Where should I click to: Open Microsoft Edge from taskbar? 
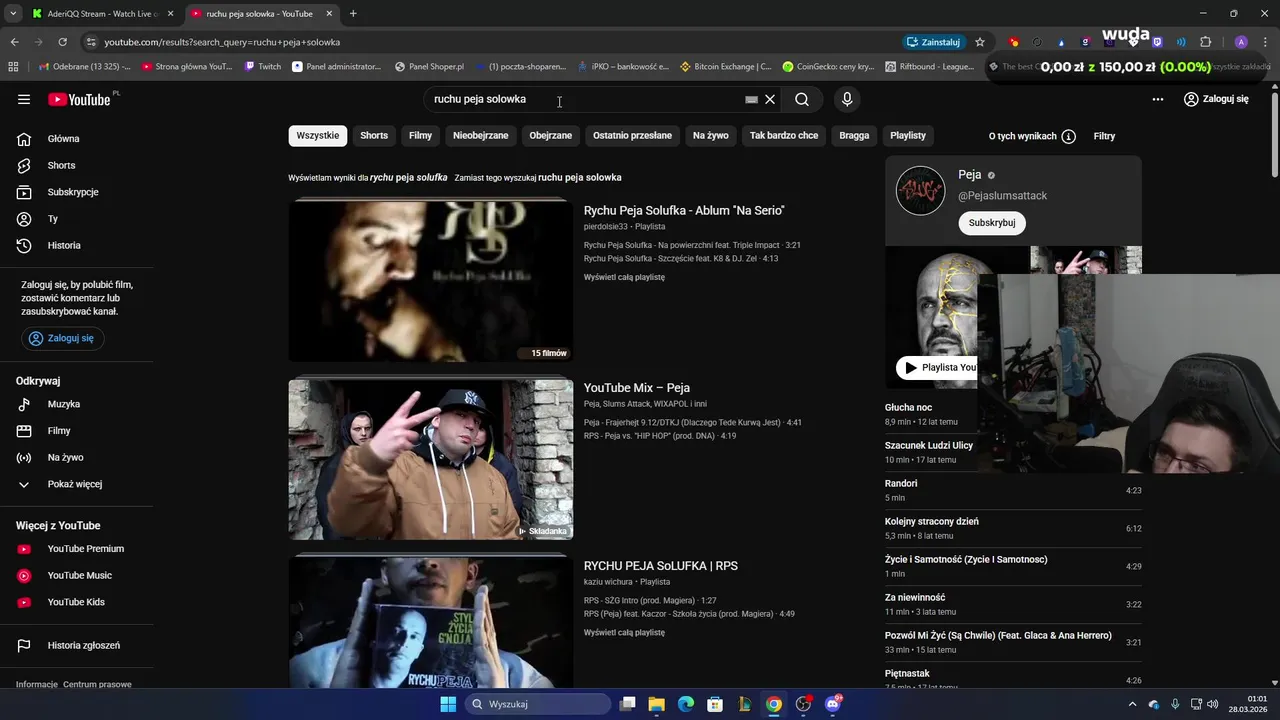click(x=686, y=704)
